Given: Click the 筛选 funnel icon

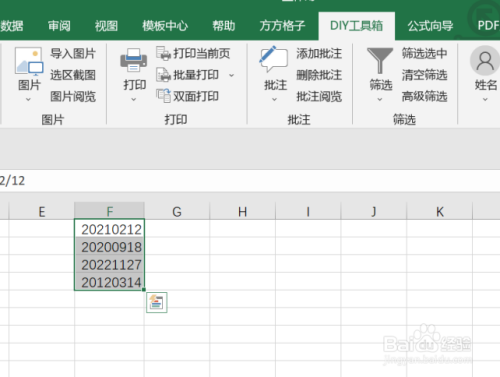Looking at the screenshot, I should coord(380,60).
